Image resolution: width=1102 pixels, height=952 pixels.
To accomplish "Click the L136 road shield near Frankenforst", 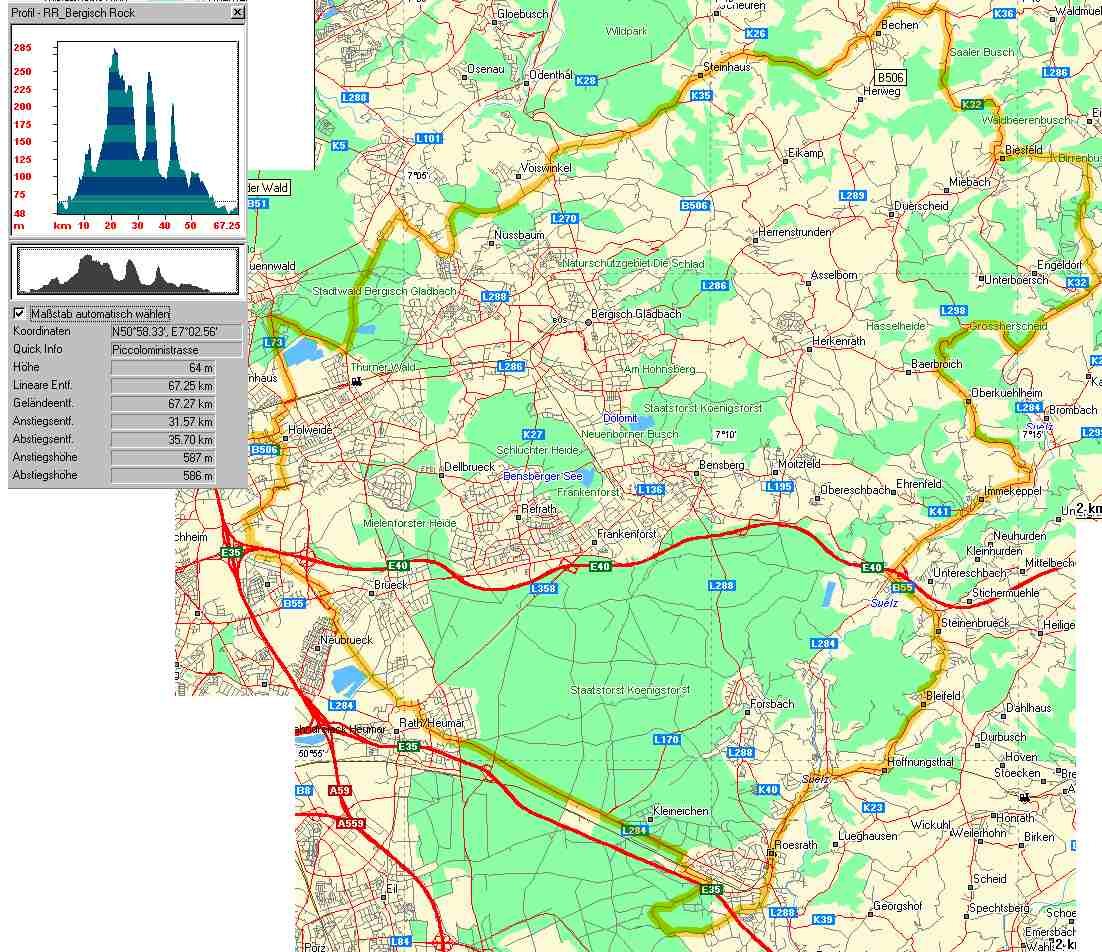I will coord(650,489).
